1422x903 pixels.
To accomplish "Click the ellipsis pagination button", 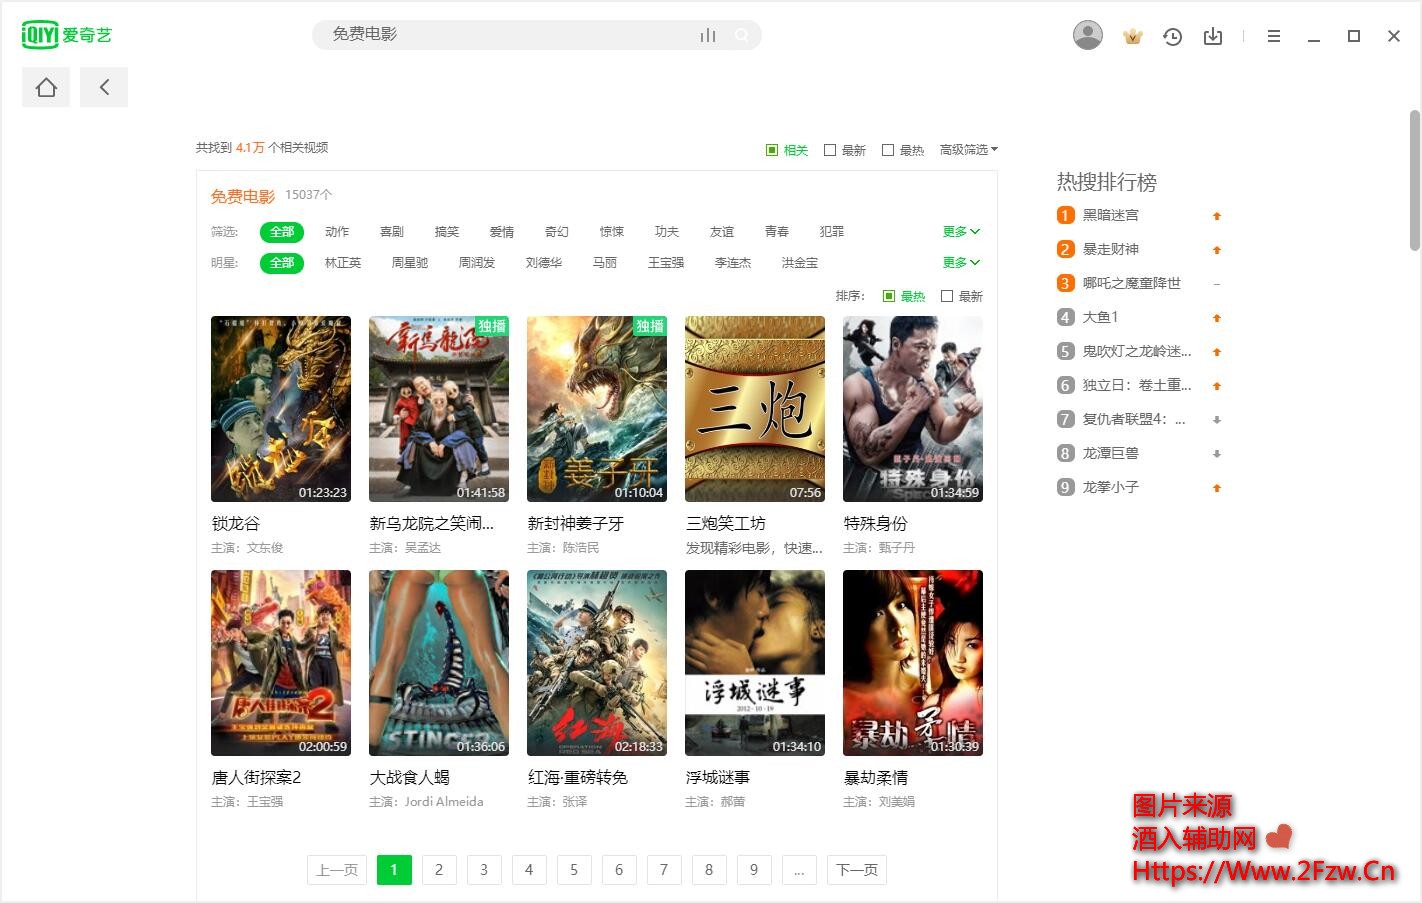I will 799,870.
